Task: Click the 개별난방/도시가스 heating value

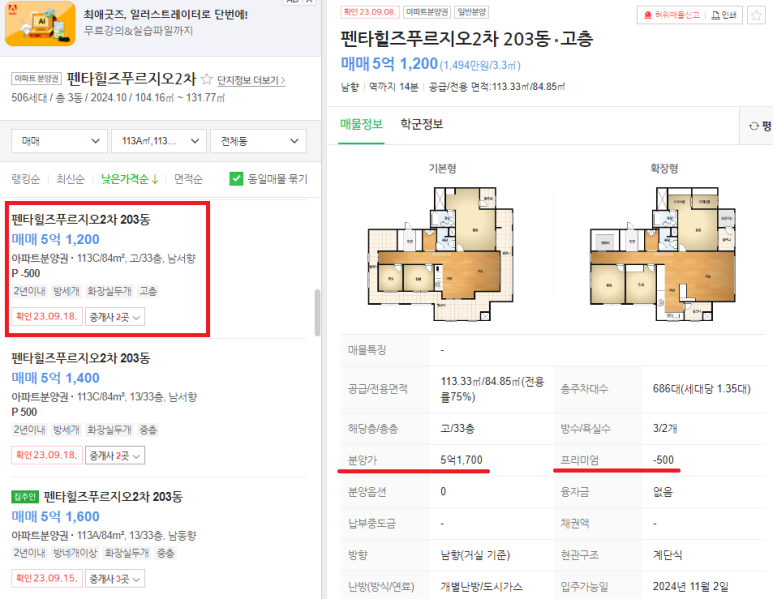Action: (x=481, y=586)
